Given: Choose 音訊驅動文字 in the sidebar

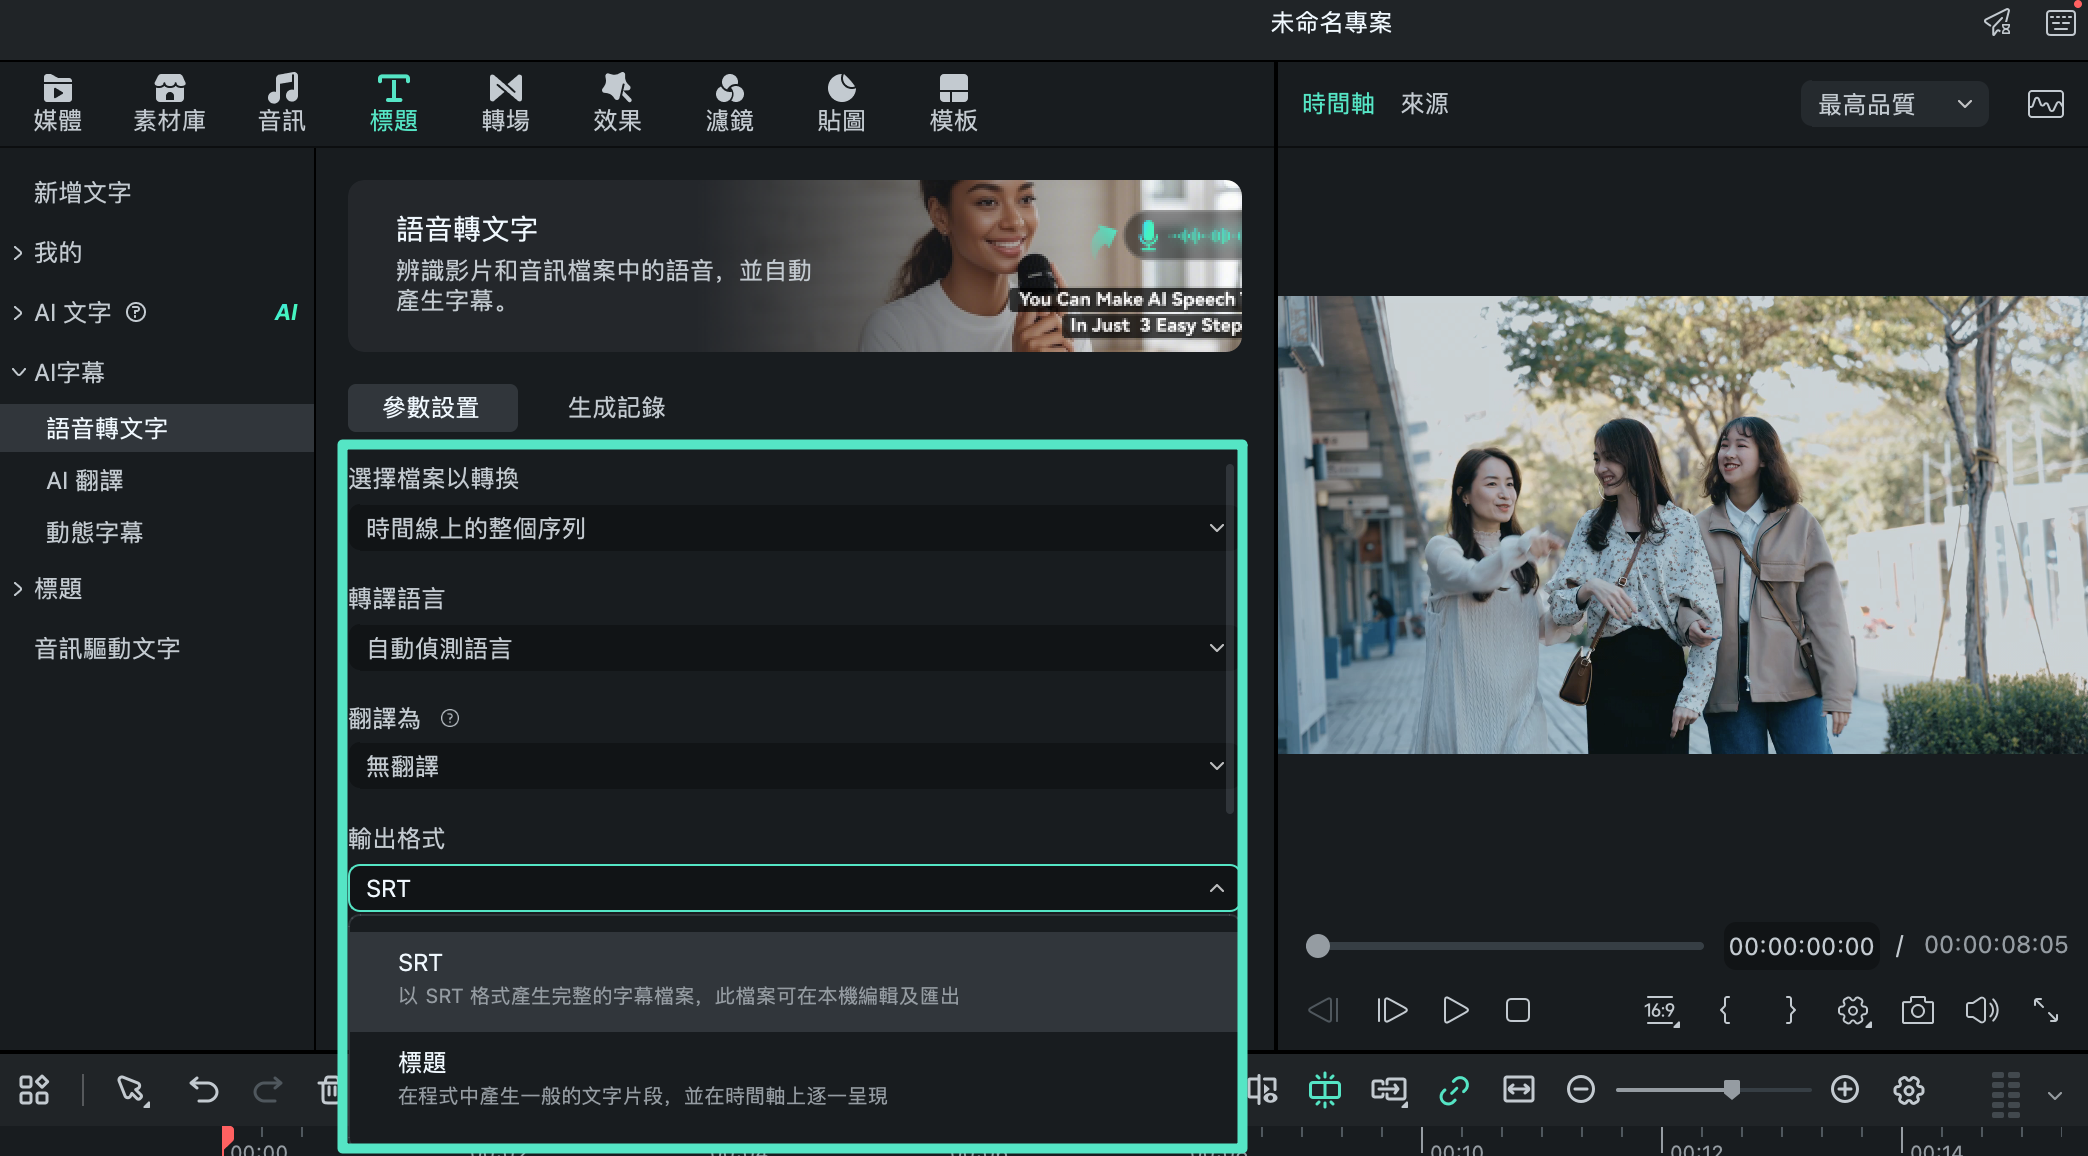Looking at the screenshot, I should point(107,649).
